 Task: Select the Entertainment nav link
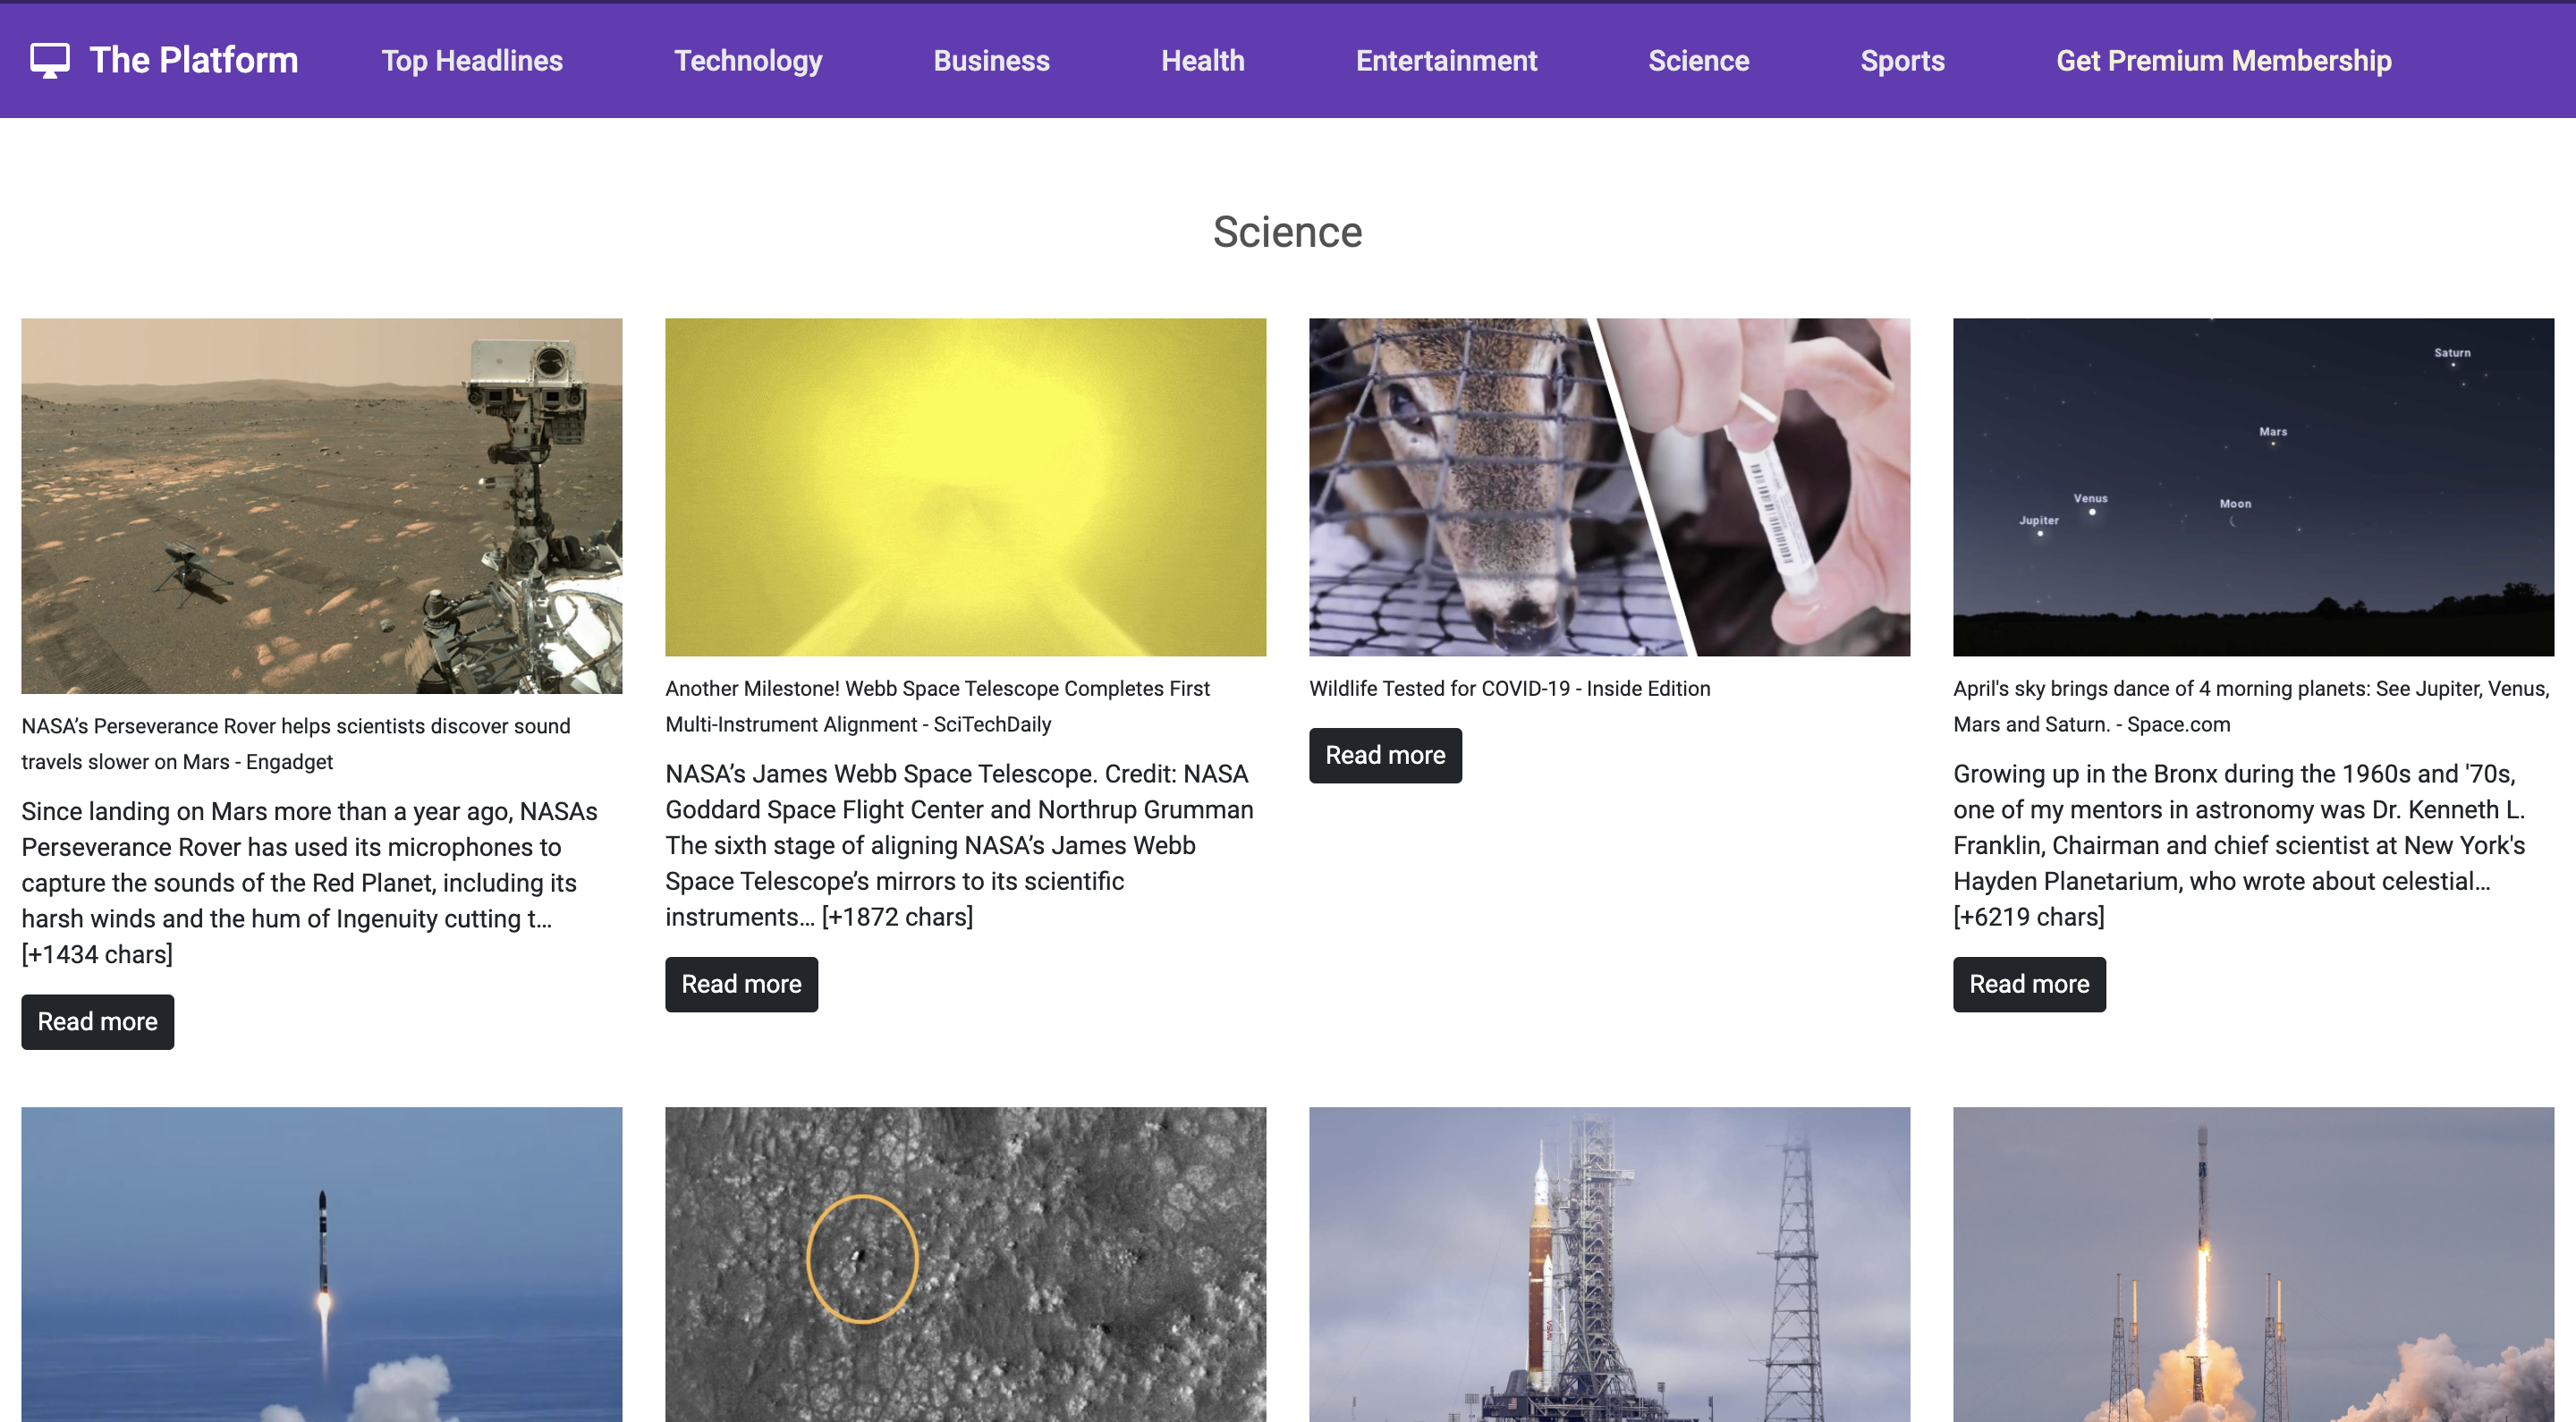1446,61
